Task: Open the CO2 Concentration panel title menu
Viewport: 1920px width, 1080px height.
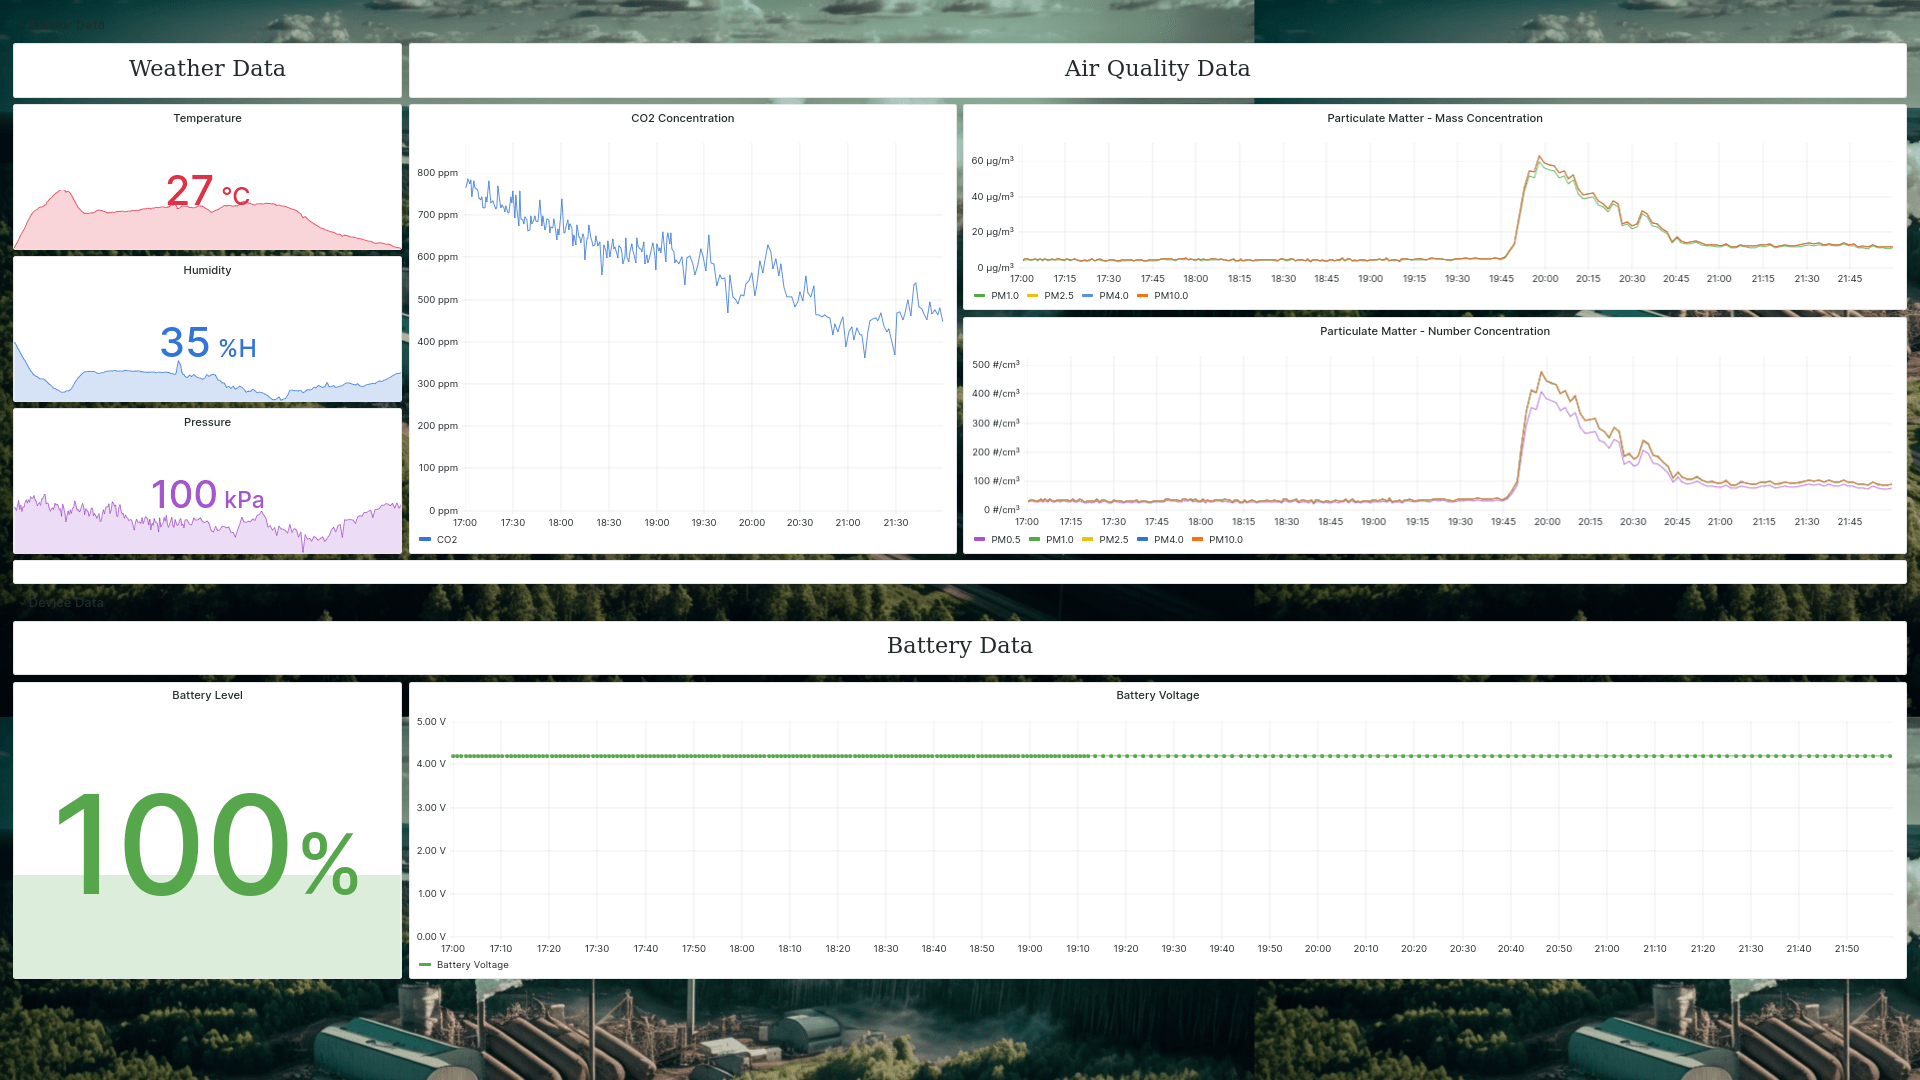Action: point(682,118)
